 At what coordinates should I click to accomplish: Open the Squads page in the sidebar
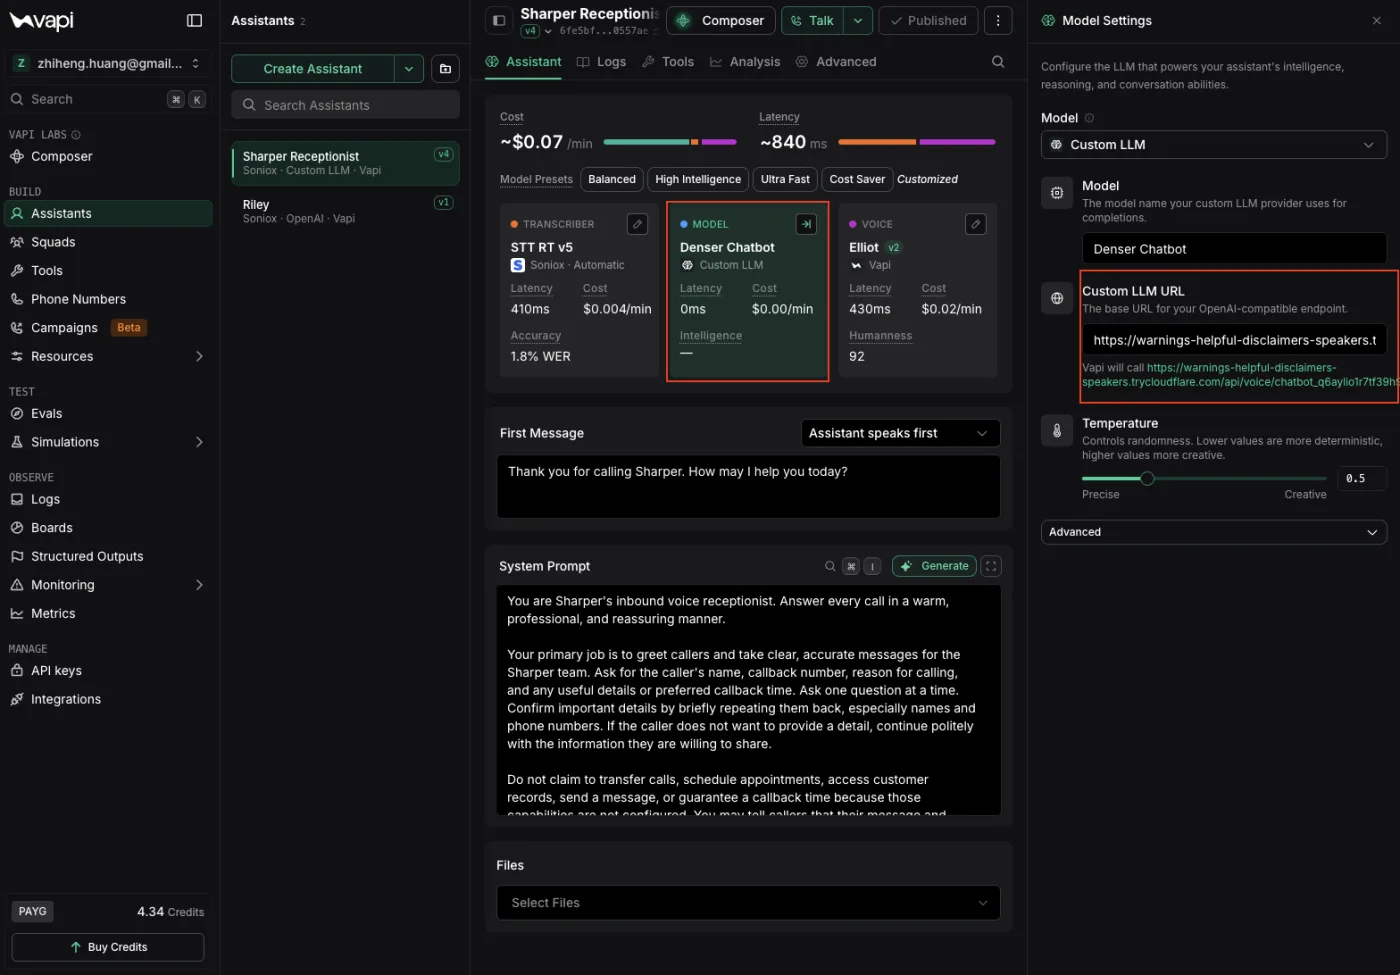pos(107,242)
